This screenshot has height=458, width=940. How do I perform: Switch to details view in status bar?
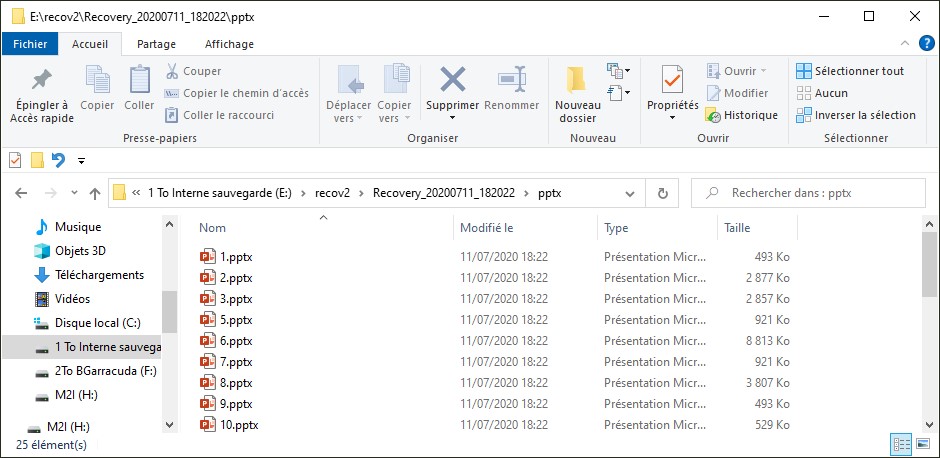[x=900, y=445]
